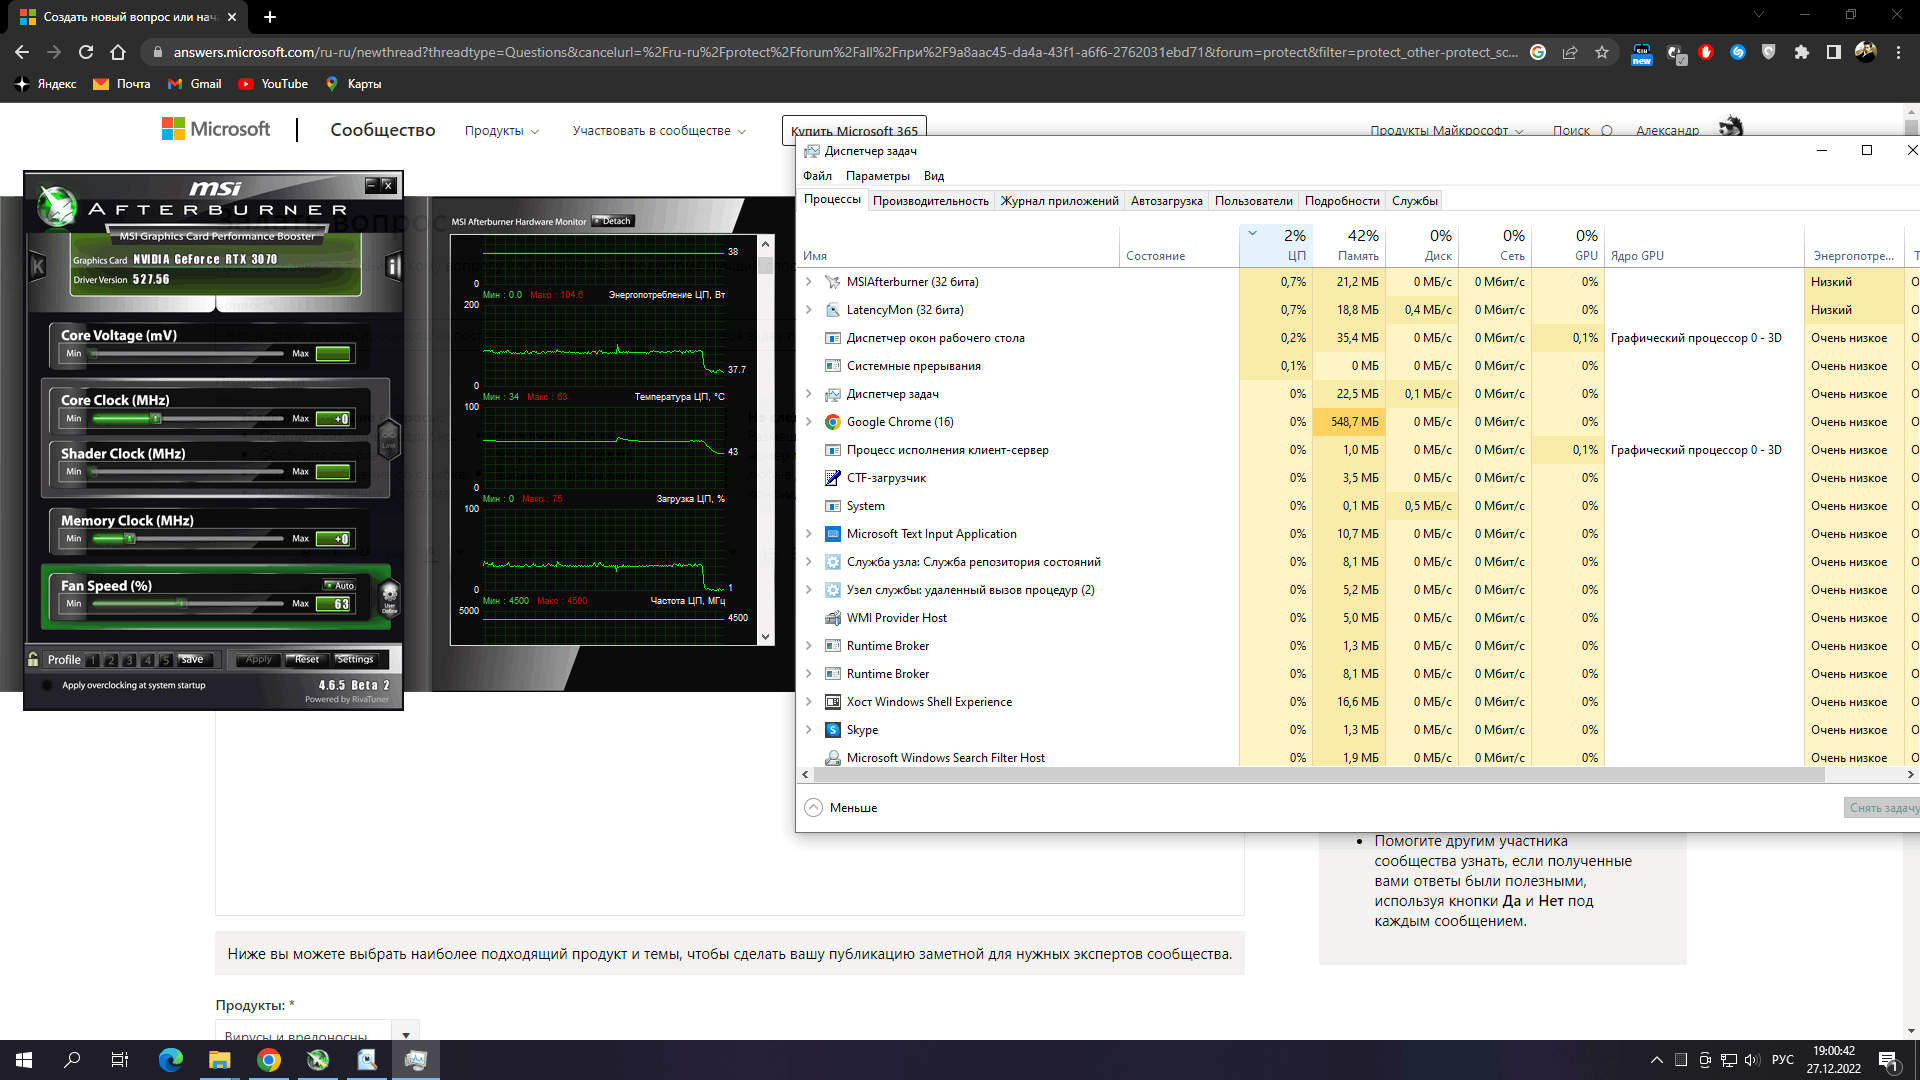This screenshot has height=1080, width=1920.
Task: Open Task View on taskbar
Action: click(x=120, y=1060)
